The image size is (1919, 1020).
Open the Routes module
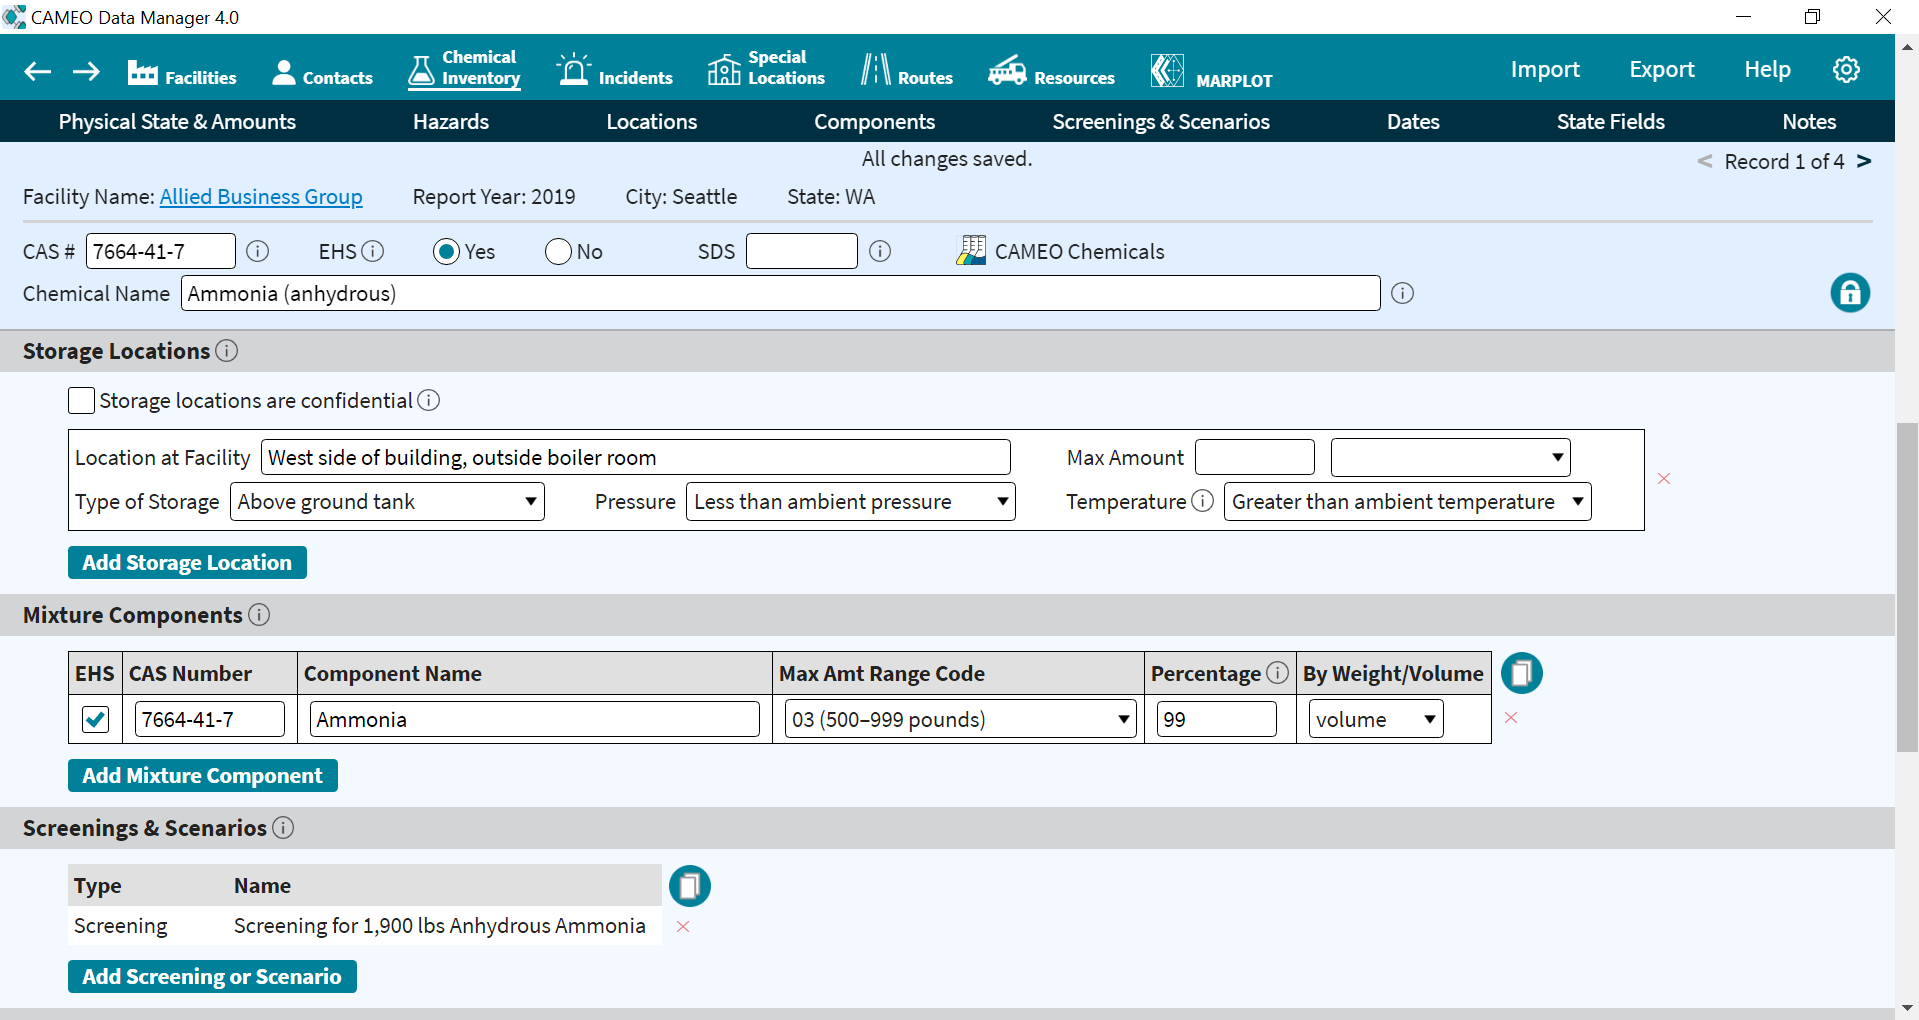pyautogui.click(x=907, y=72)
